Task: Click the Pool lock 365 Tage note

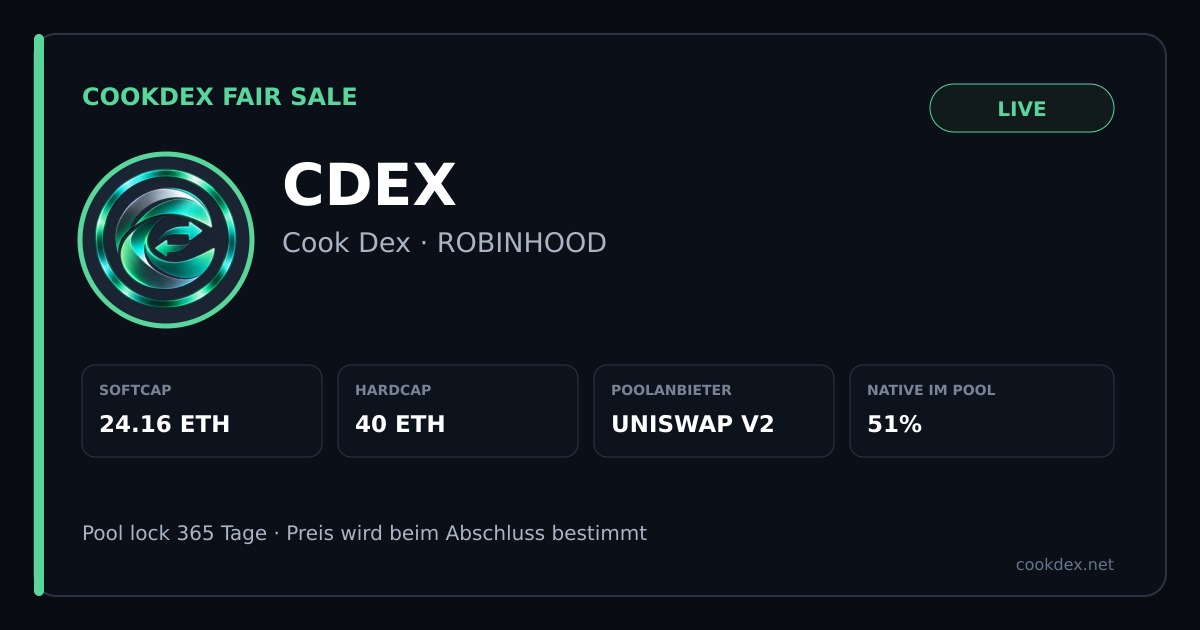Action: point(364,533)
